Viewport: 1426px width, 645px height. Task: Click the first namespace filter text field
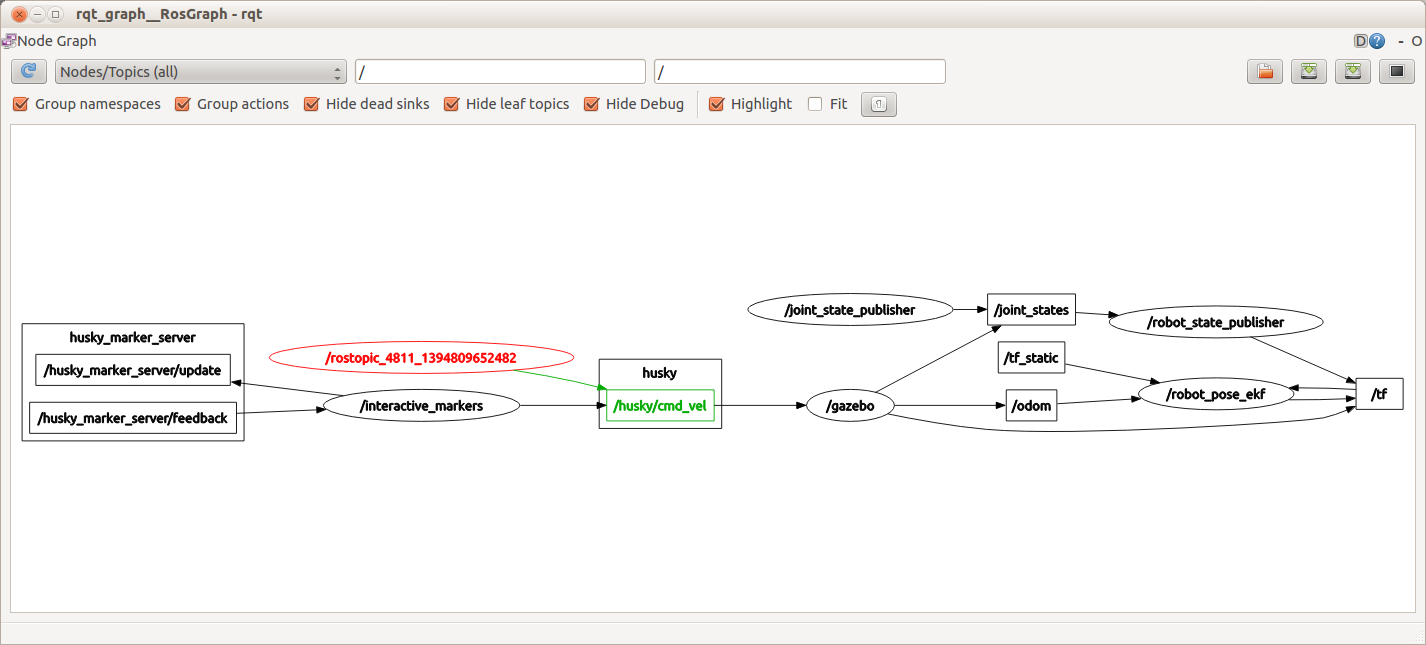[x=500, y=72]
